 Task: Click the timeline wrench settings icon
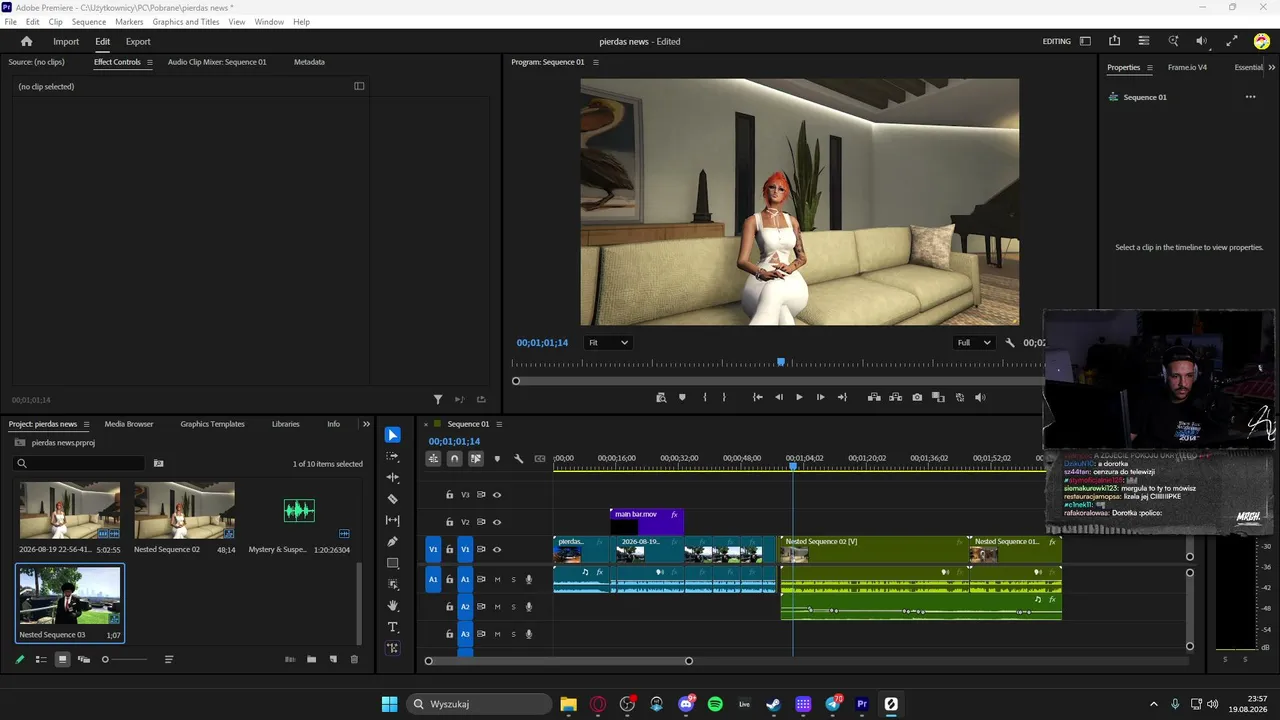[x=518, y=459]
